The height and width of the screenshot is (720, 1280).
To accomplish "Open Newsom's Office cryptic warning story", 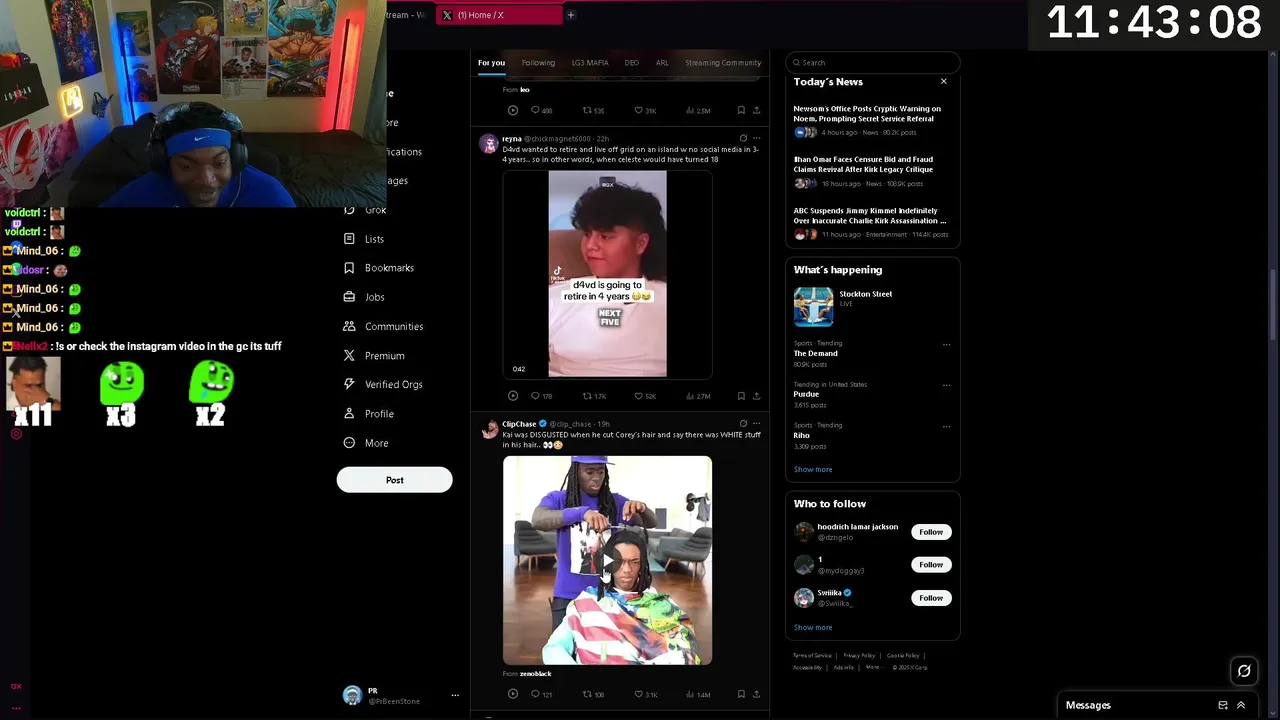I will (x=872, y=120).
